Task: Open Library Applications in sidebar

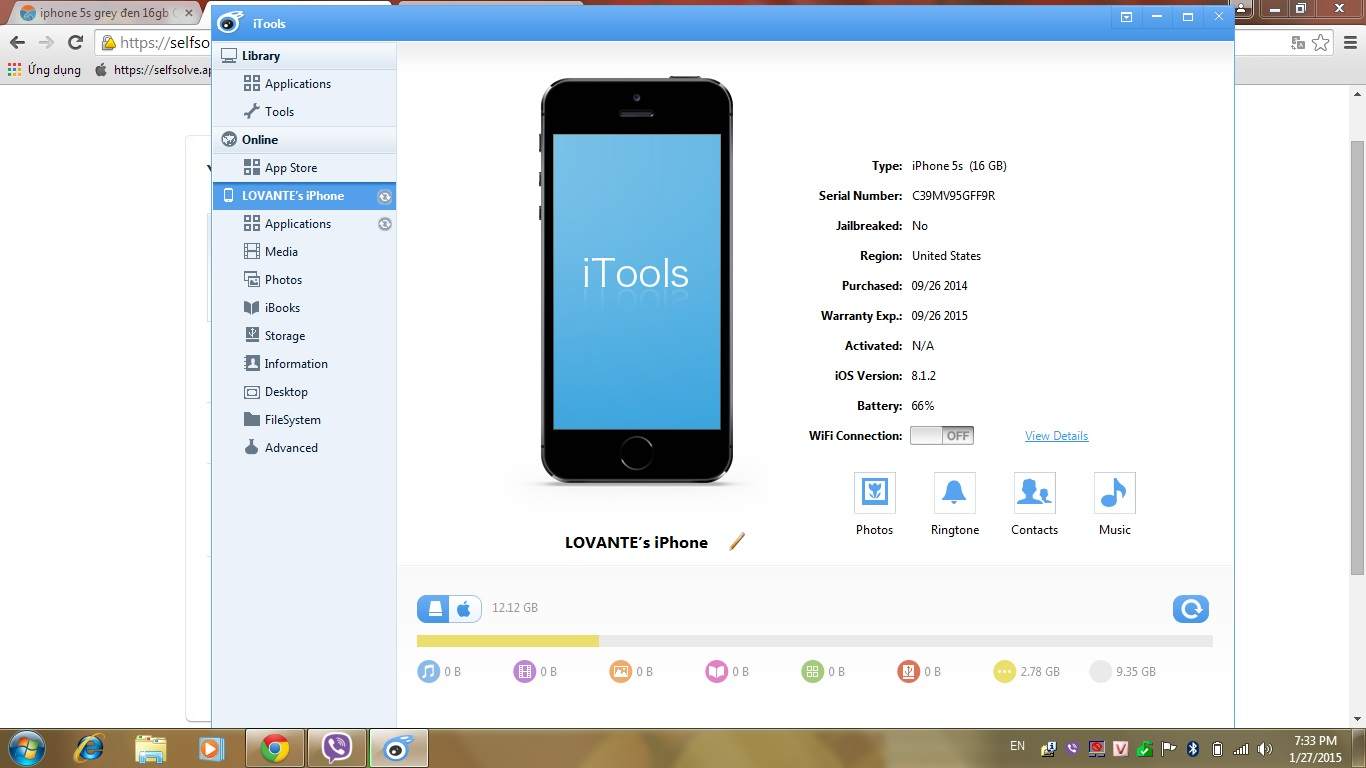Action: pyautogui.click(x=304, y=84)
